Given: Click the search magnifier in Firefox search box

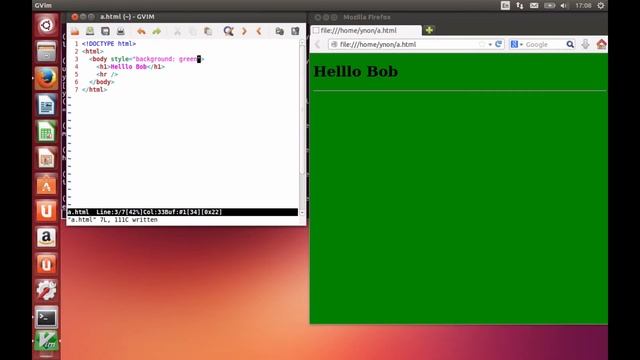Looking at the screenshot, I should [570, 44].
